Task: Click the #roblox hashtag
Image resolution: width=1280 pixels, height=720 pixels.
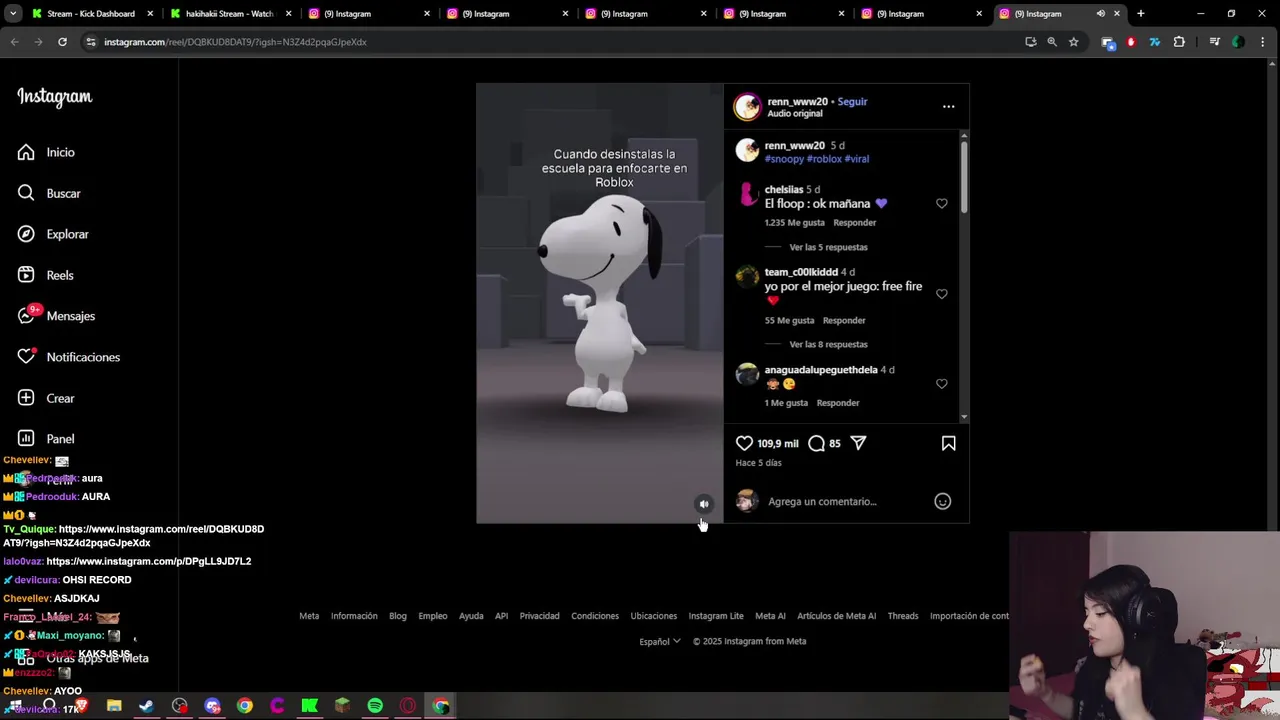Action: pyautogui.click(x=824, y=159)
